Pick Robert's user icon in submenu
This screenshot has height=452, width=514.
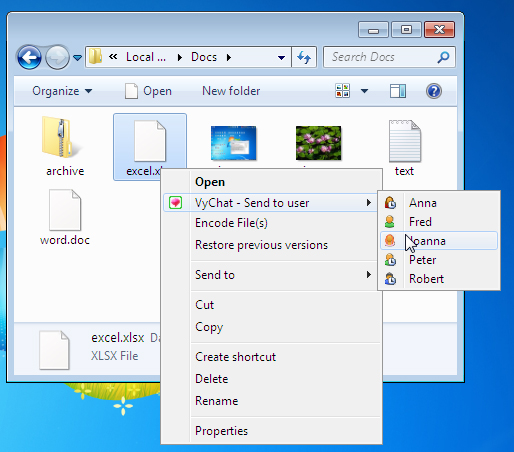(390, 279)
